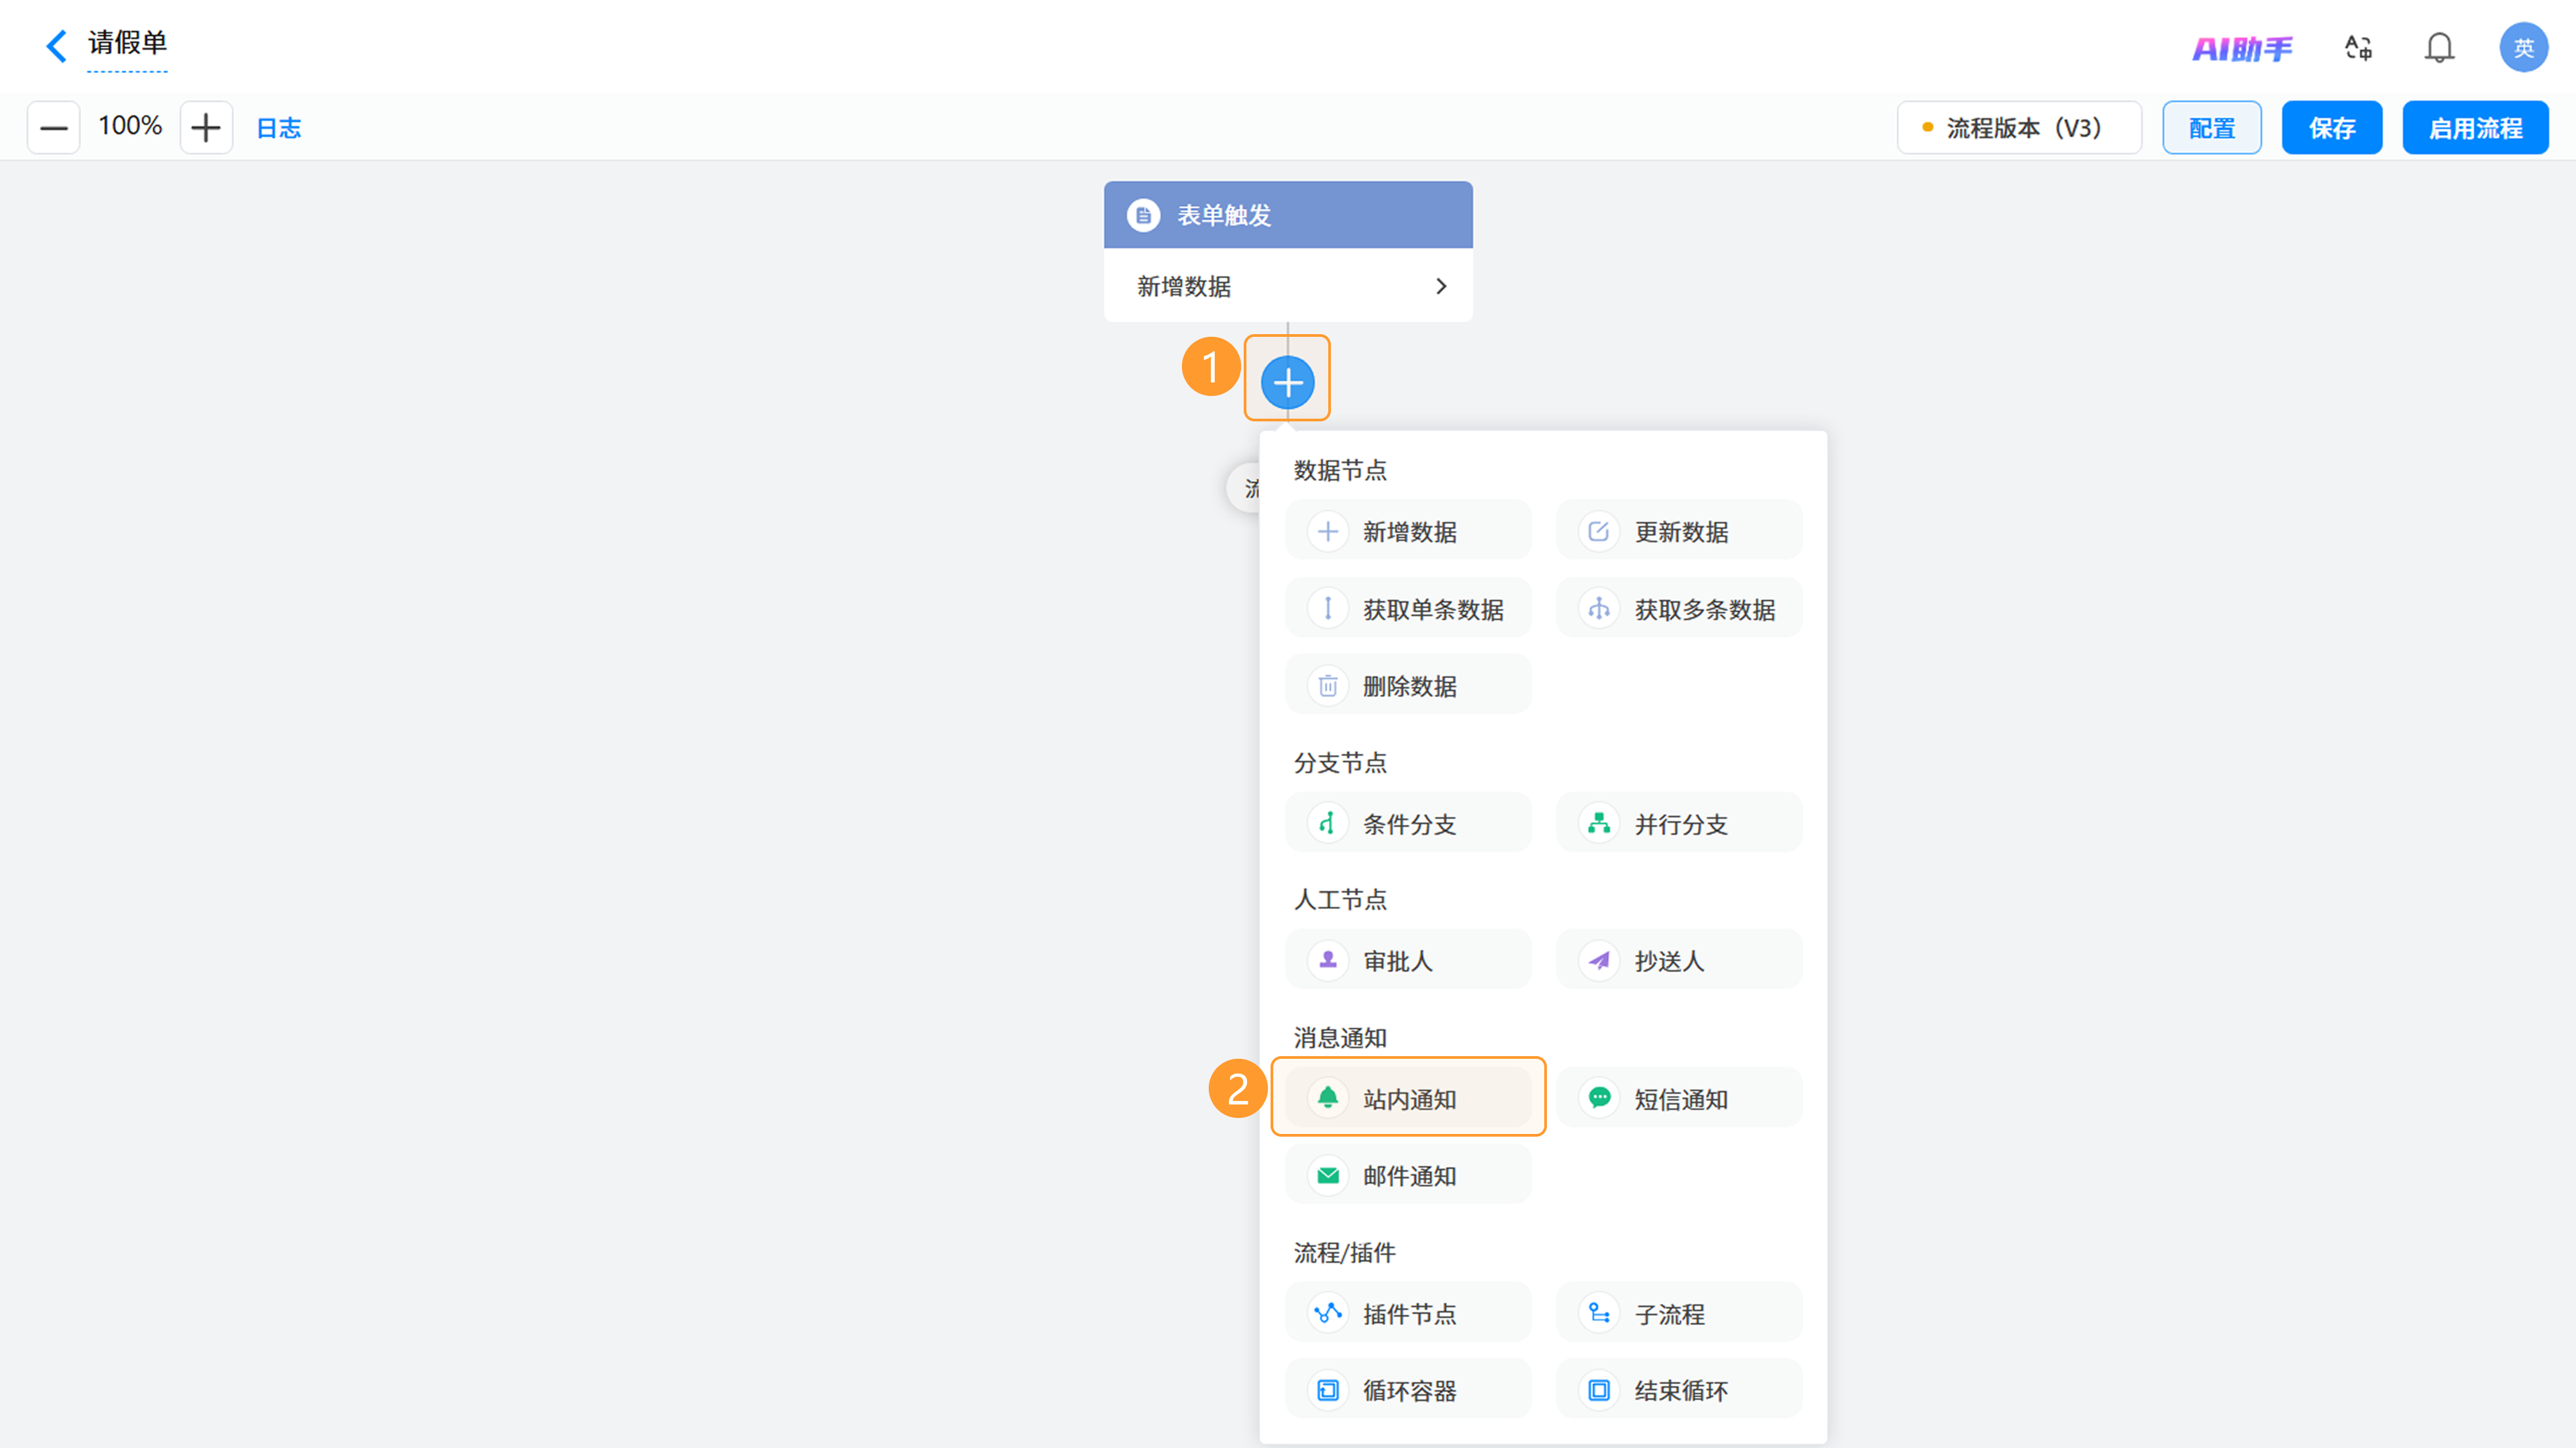The height and width of the screenshot is (1448, 2576).
Task: Click the 插件节点 plugin icon
Action: point(1327,1313)
